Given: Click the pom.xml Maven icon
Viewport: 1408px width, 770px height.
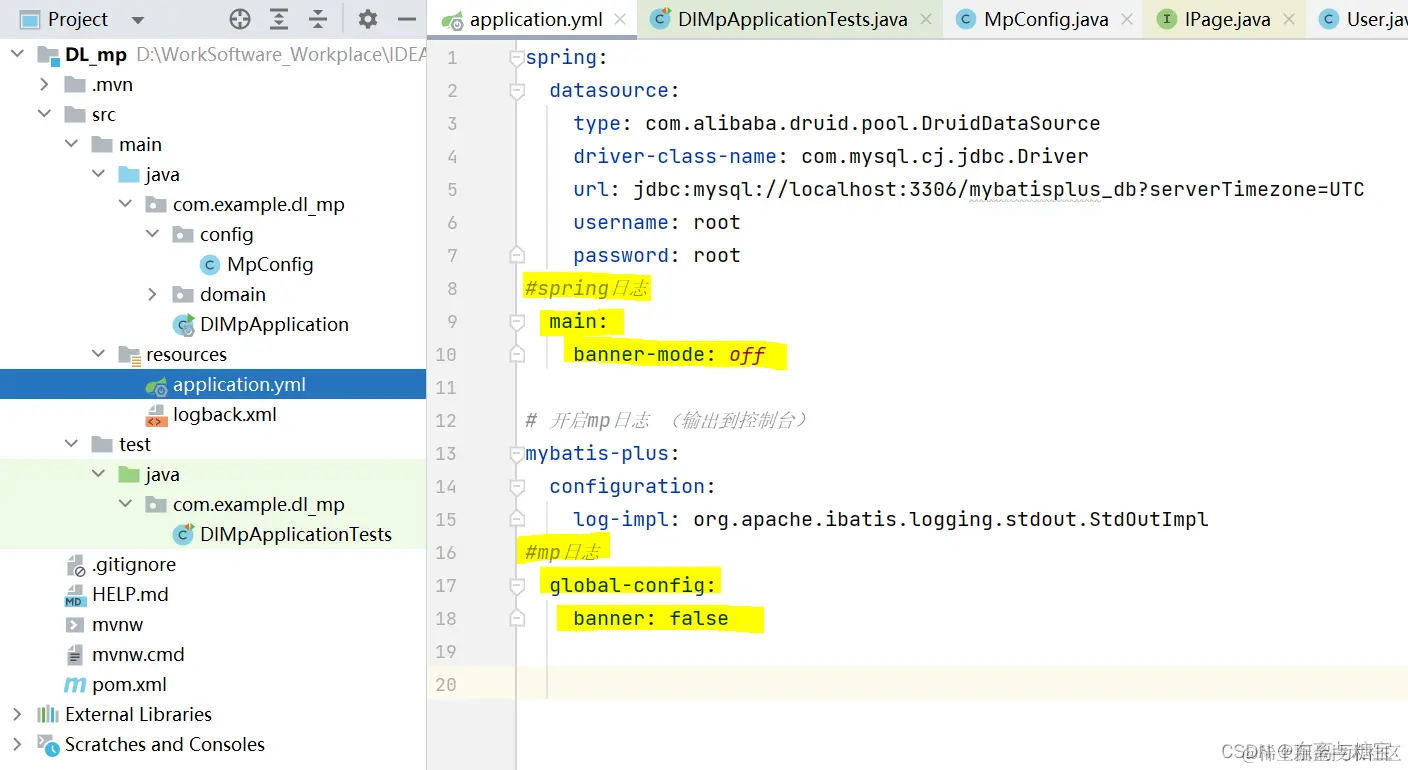Looking at the screenshot, I should pos(75,685).
